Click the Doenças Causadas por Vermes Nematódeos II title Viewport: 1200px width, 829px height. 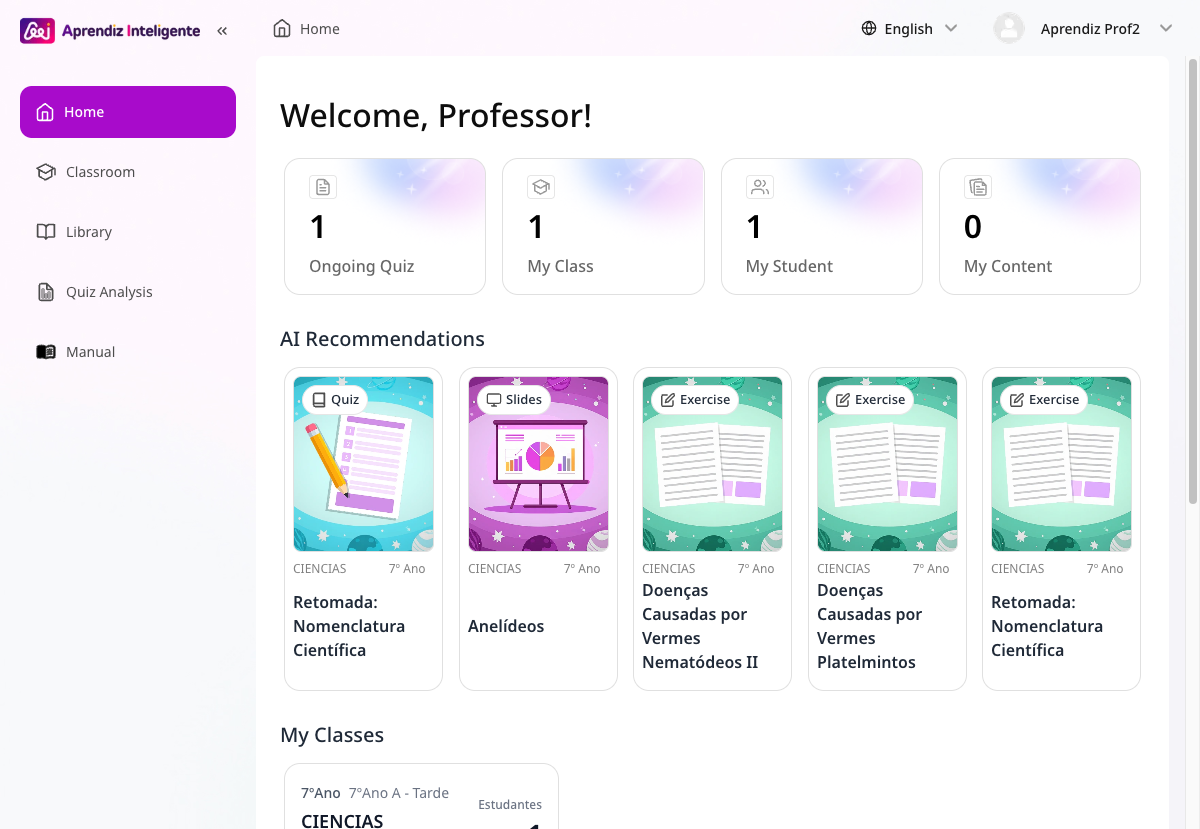coord(700,626)
